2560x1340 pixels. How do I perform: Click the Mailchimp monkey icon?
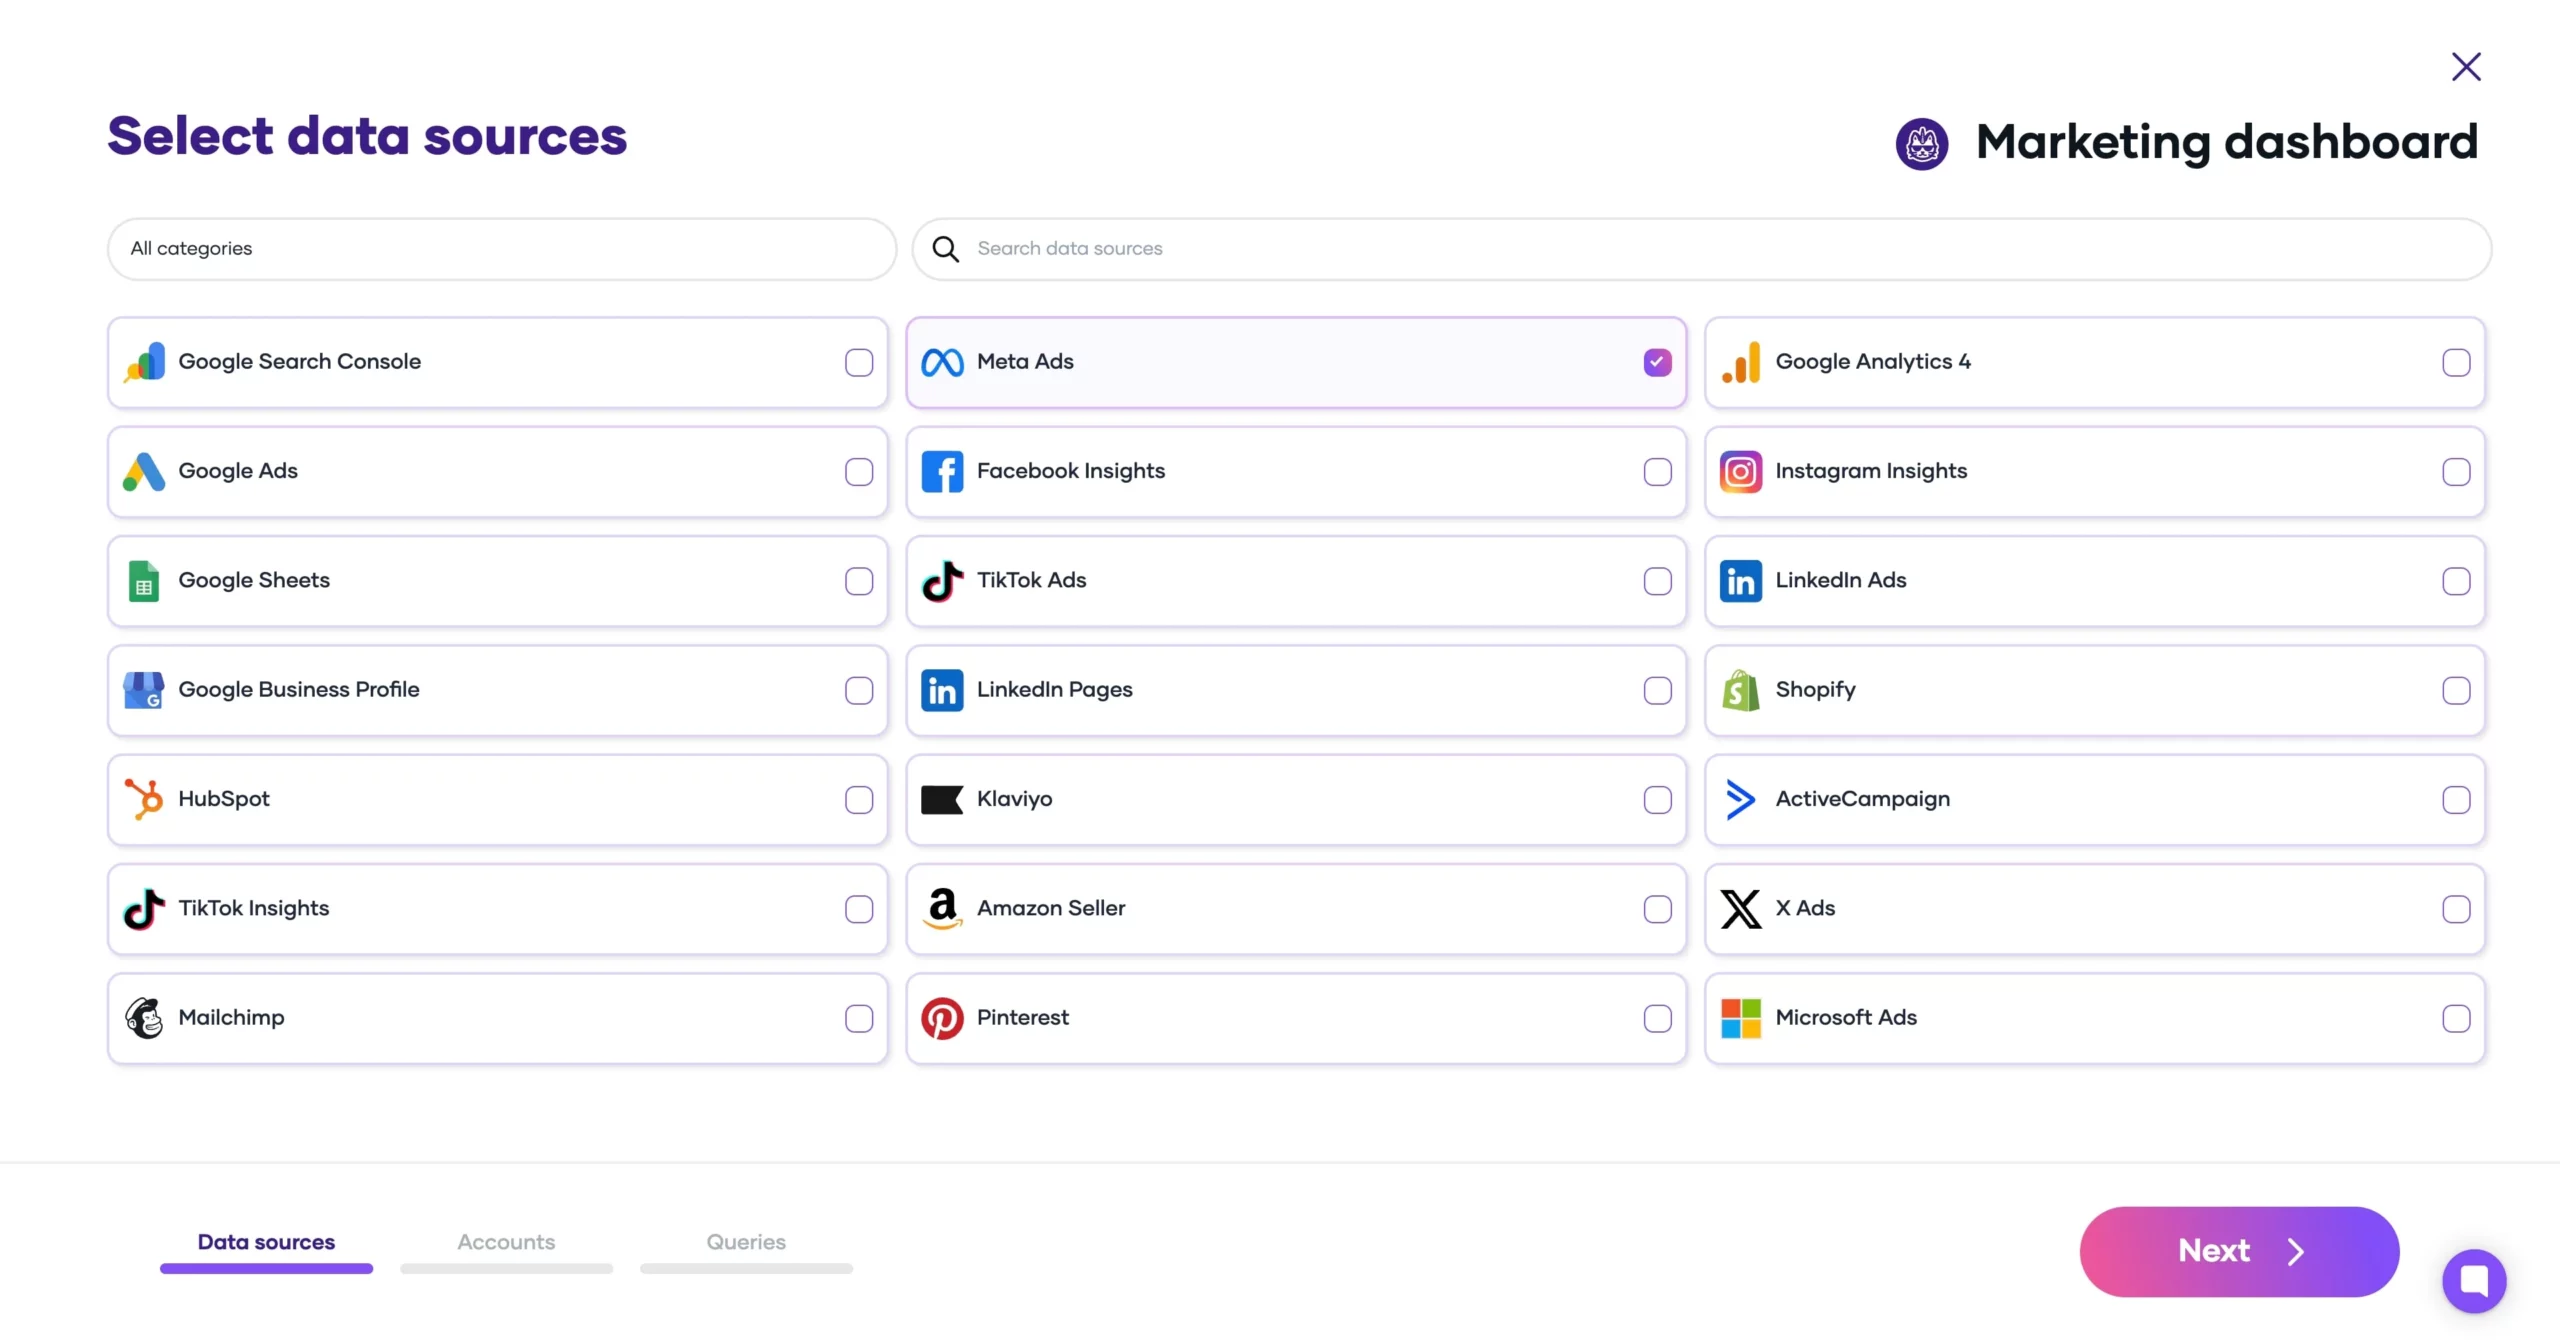[x=144, y=1018]
